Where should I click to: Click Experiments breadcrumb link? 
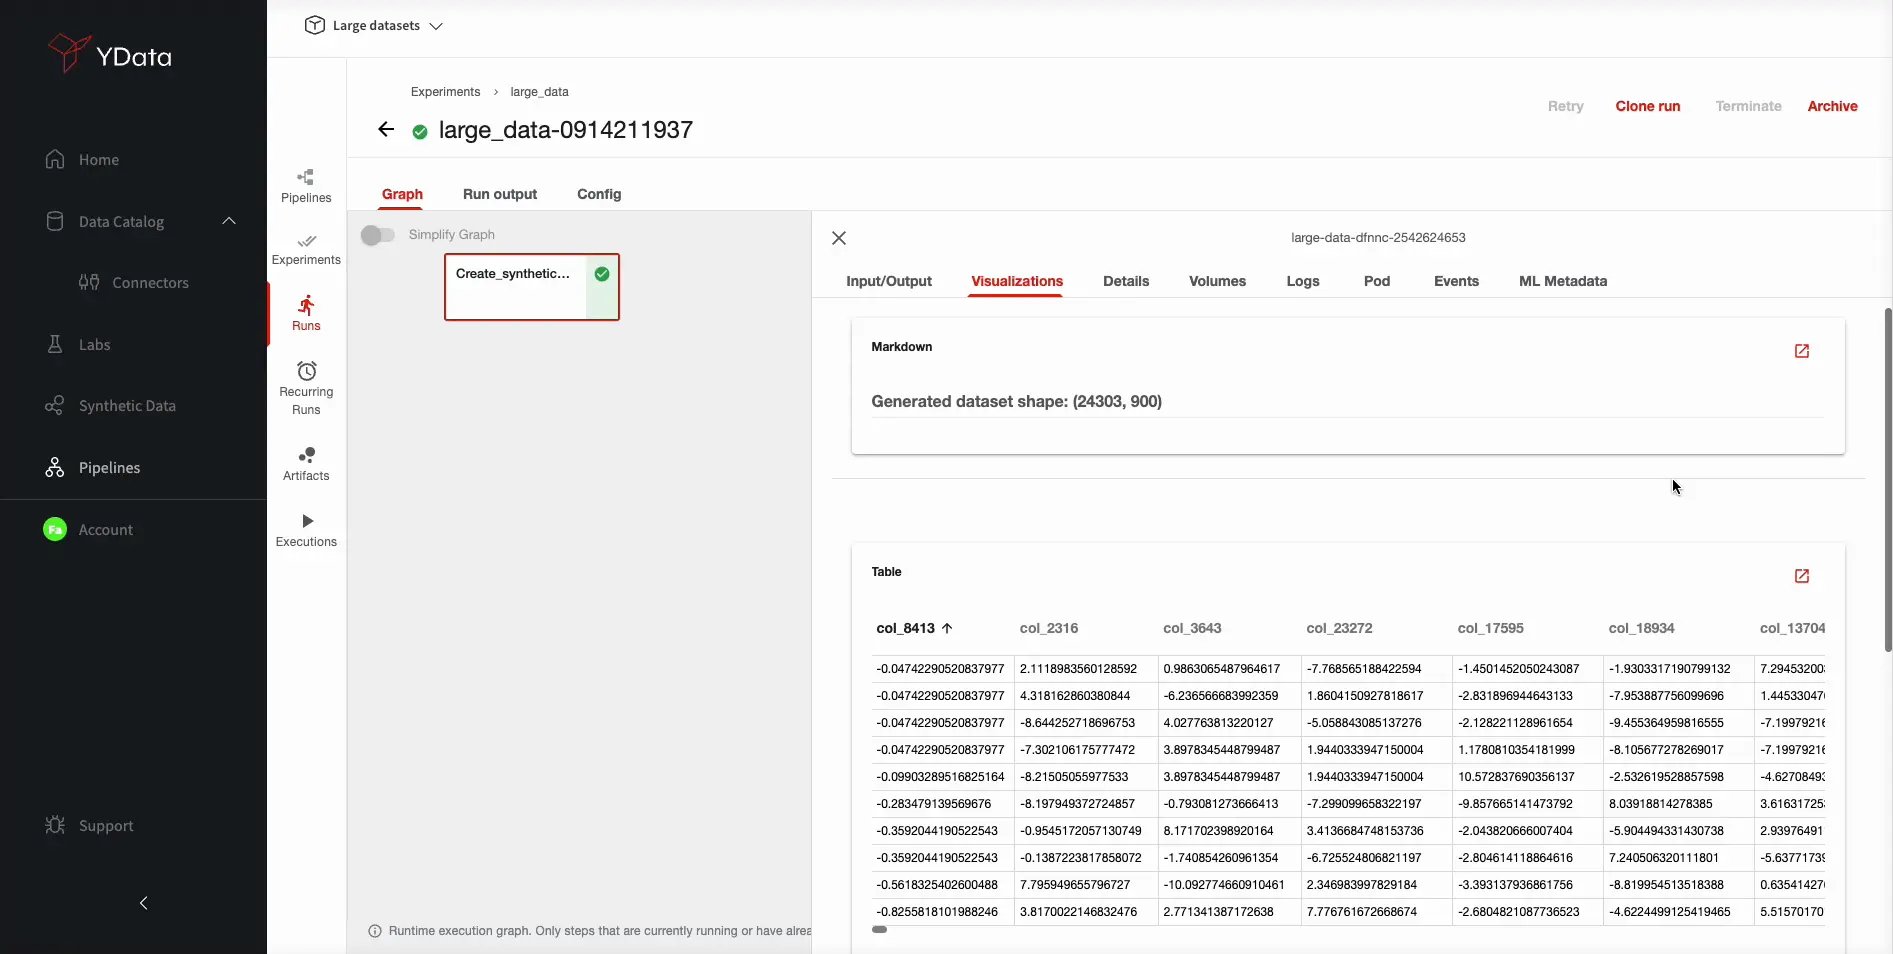point(445,92)
